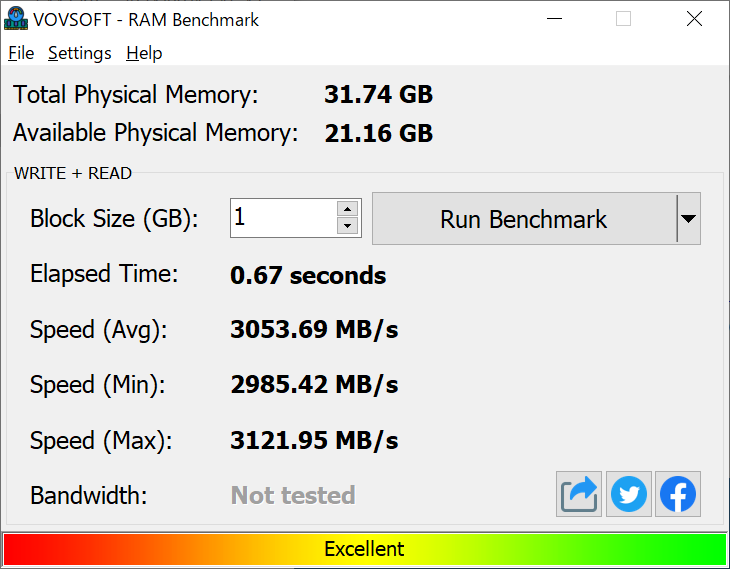The width and height of the screenshot is (730, 569).
Task: Click the Not tested bandwidth value
Action: click(x=293, y=495)
